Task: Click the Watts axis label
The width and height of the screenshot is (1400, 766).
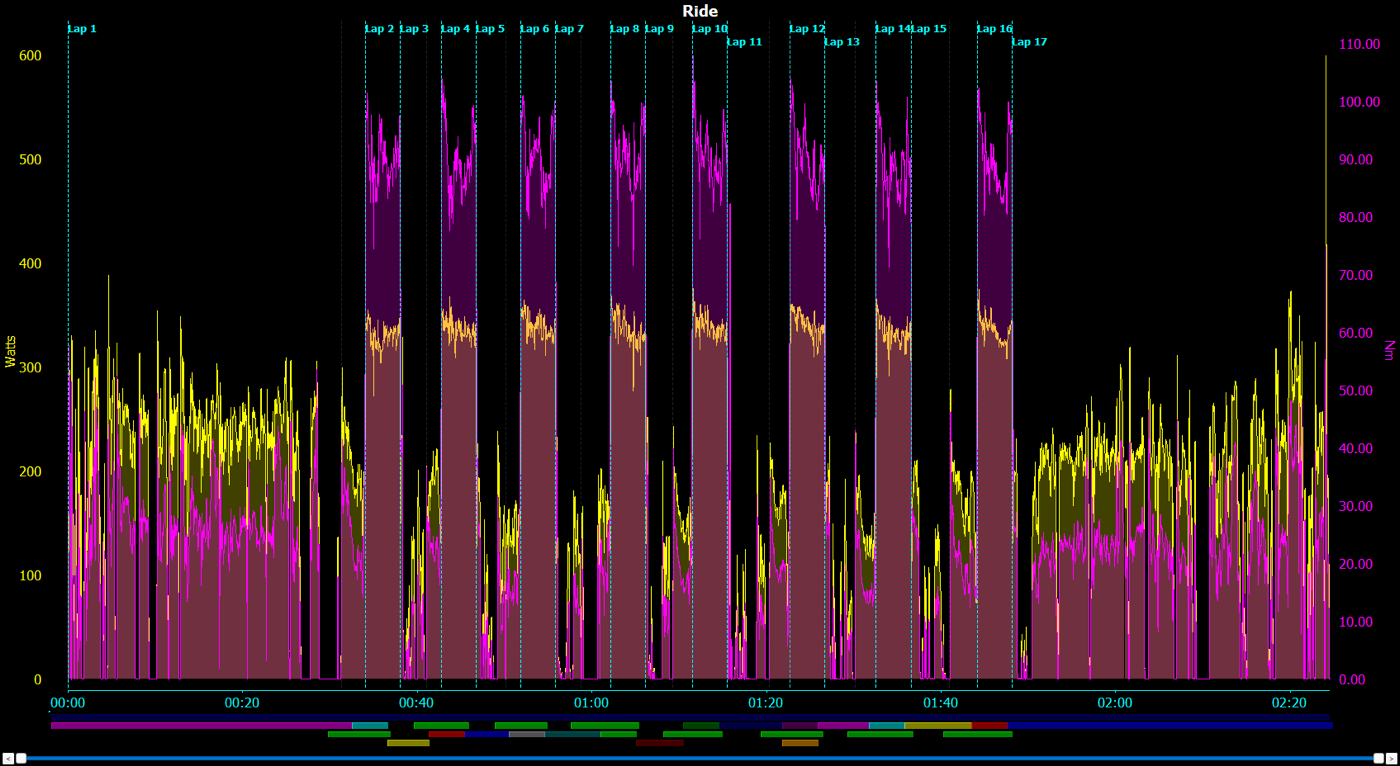Action: 11,351
